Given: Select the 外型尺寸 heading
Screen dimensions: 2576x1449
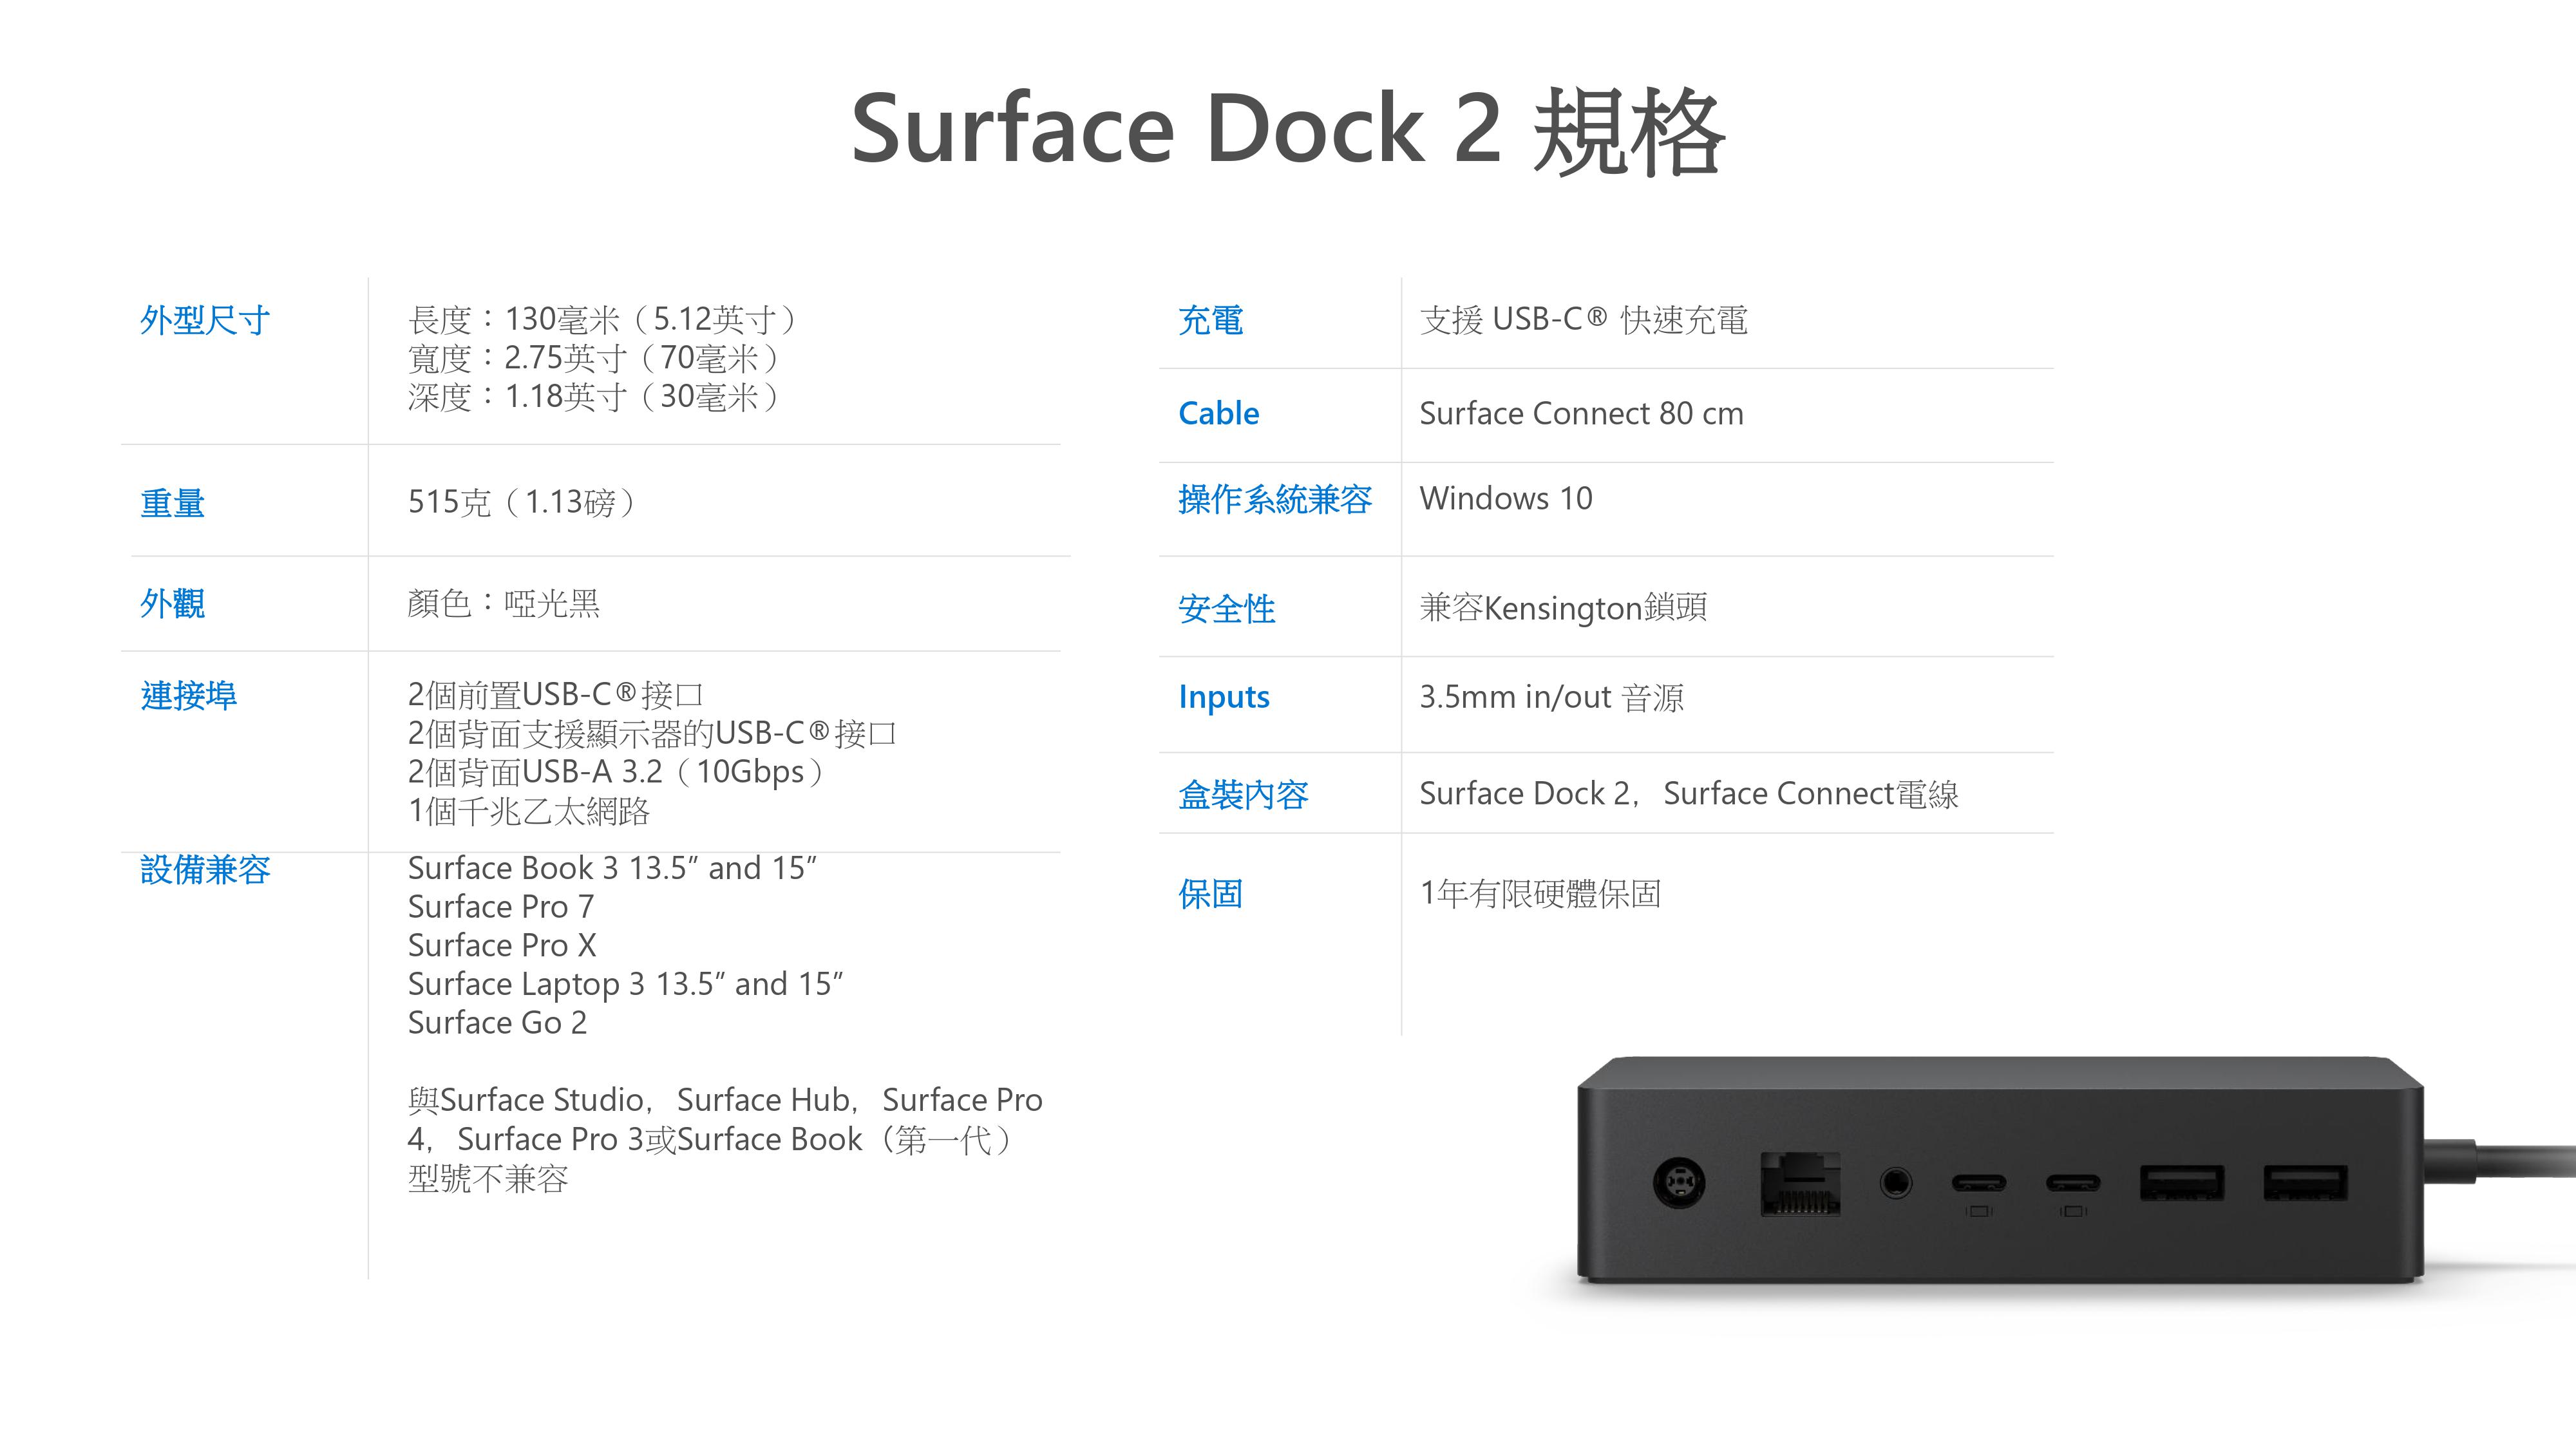Looking at the screenshot, I should pos(205,320).
